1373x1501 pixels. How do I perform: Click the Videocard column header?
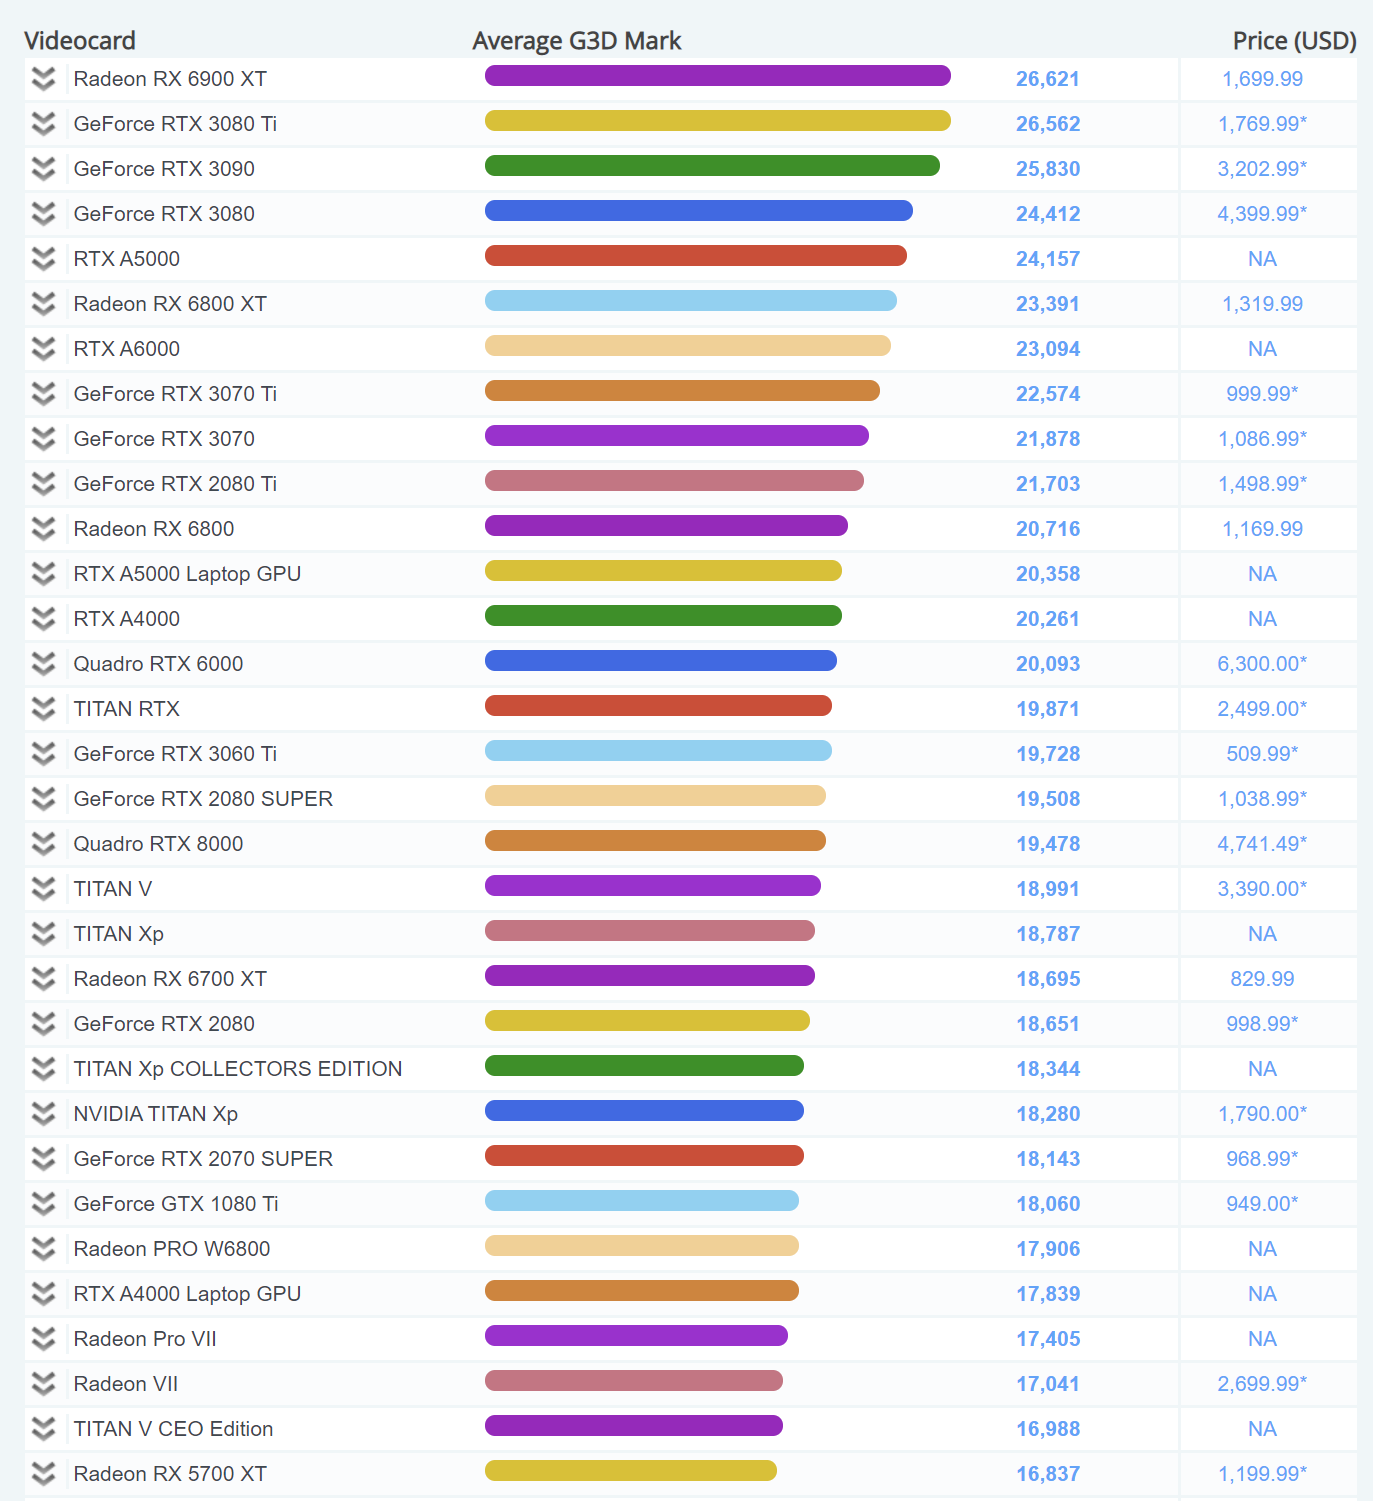[80, 41]
